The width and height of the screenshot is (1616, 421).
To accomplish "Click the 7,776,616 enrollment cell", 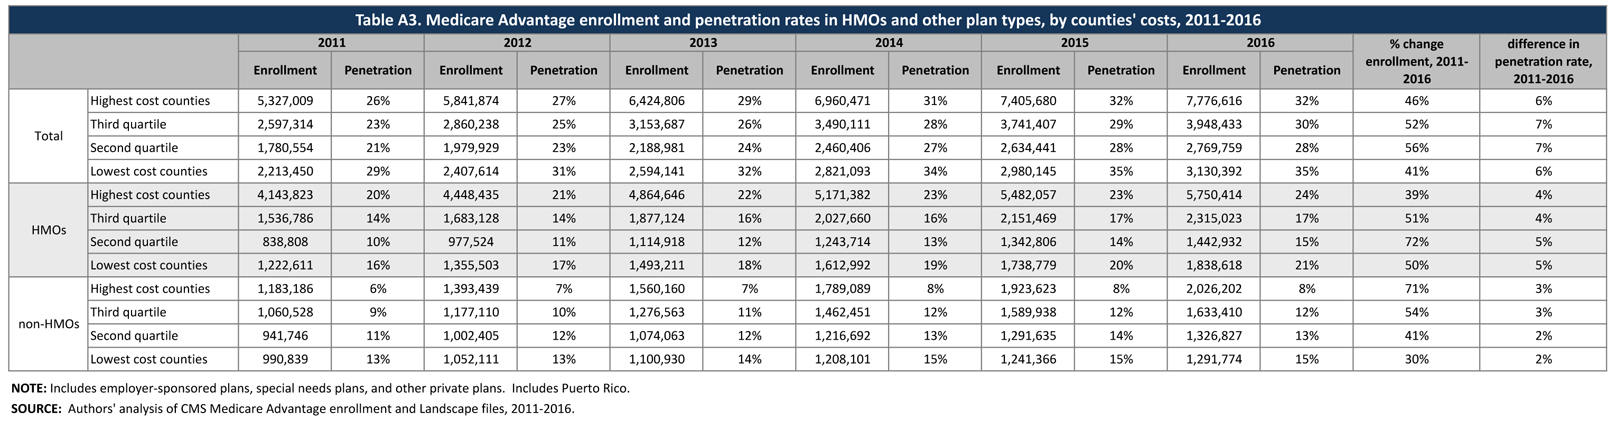I will 1214,101.
